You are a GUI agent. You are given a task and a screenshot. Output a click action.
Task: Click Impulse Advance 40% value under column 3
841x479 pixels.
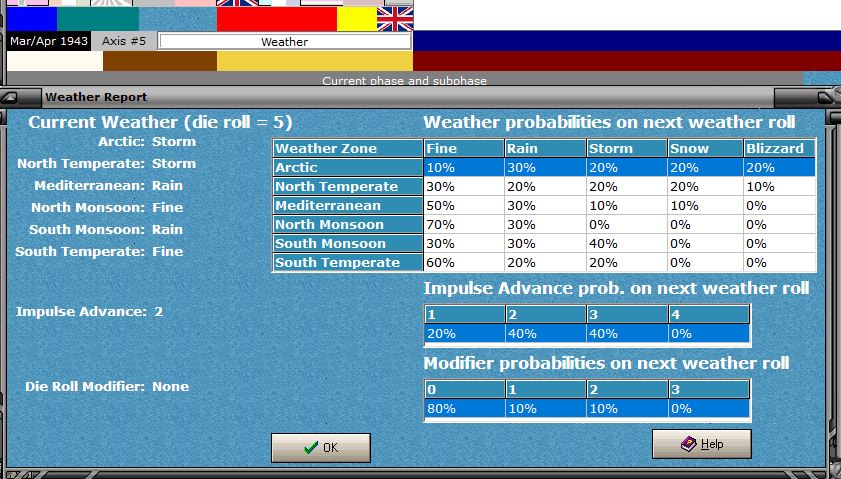tap(627, 334)
